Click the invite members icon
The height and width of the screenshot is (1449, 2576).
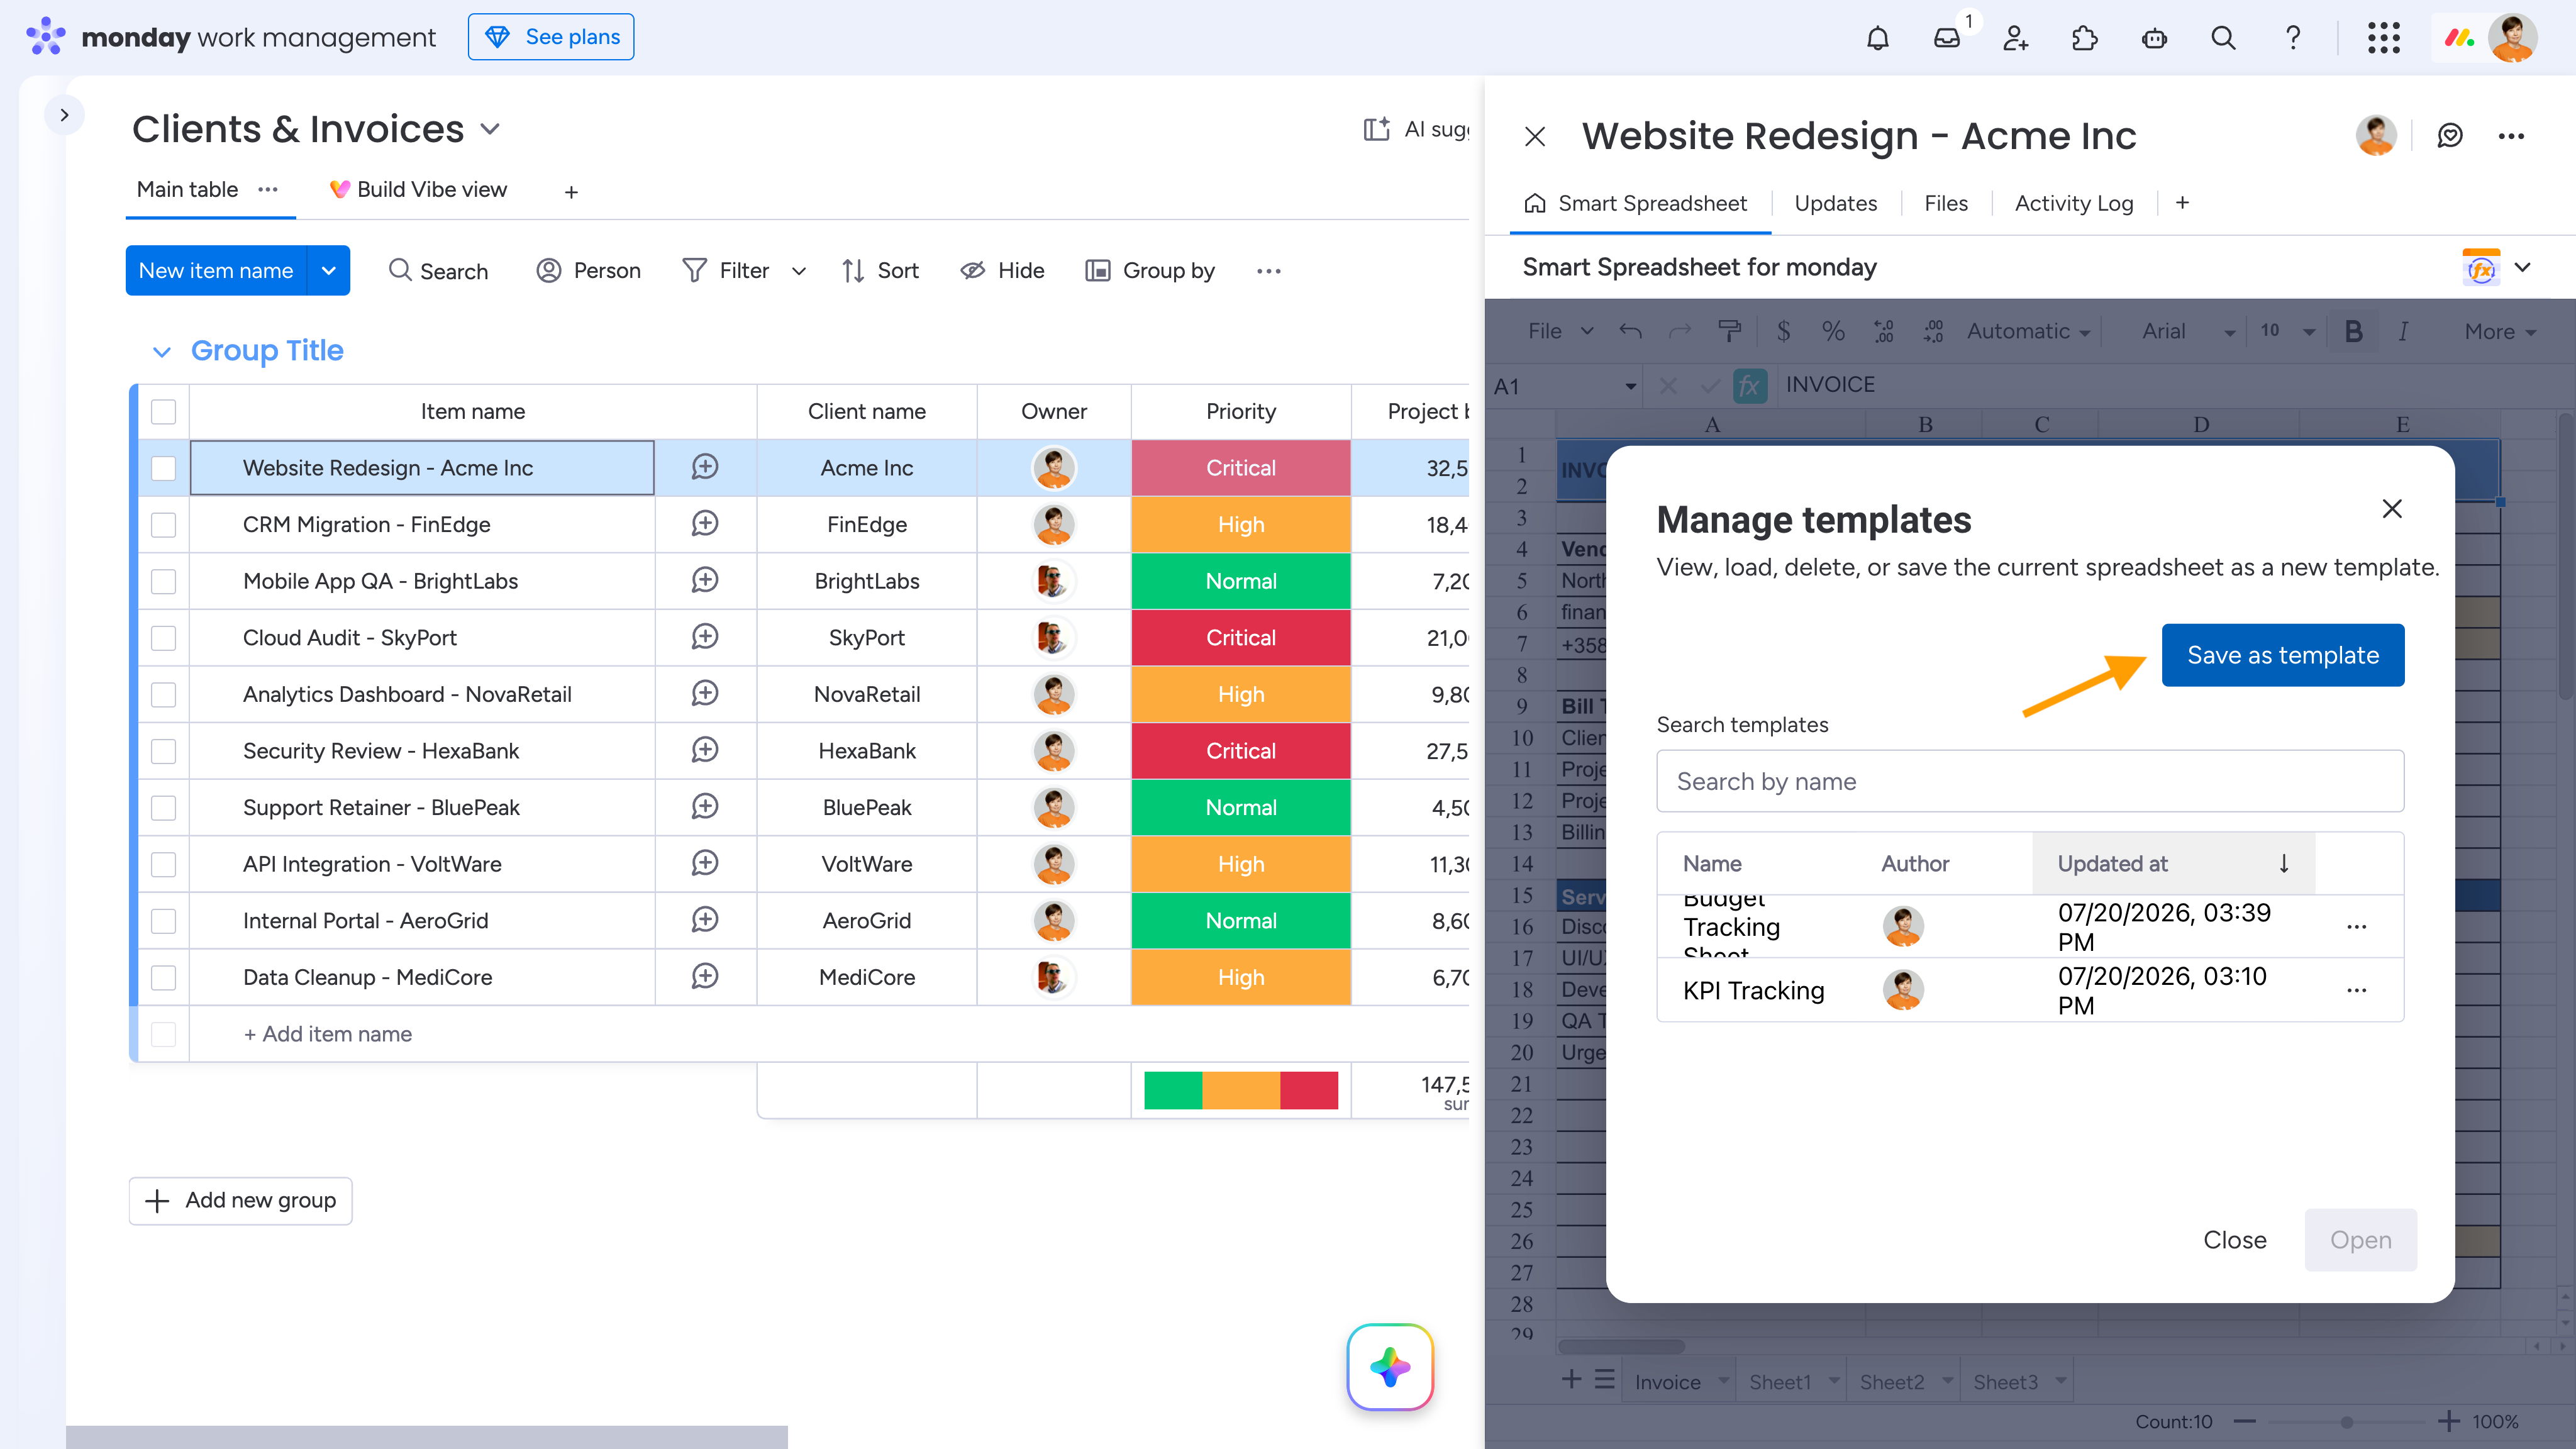2015,38
